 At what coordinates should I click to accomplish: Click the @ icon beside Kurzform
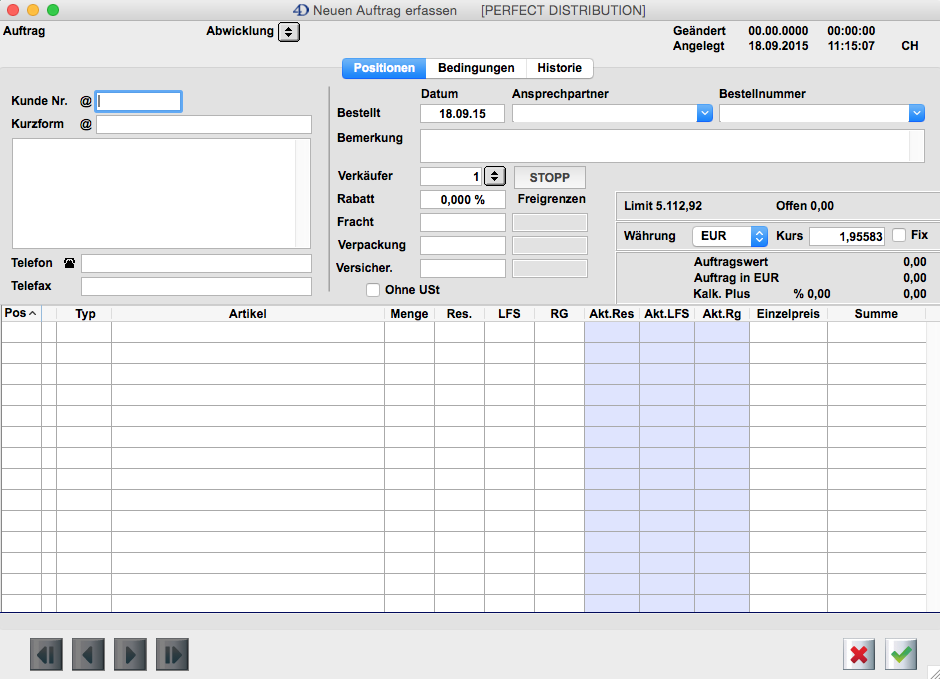[x=86, y=124]
